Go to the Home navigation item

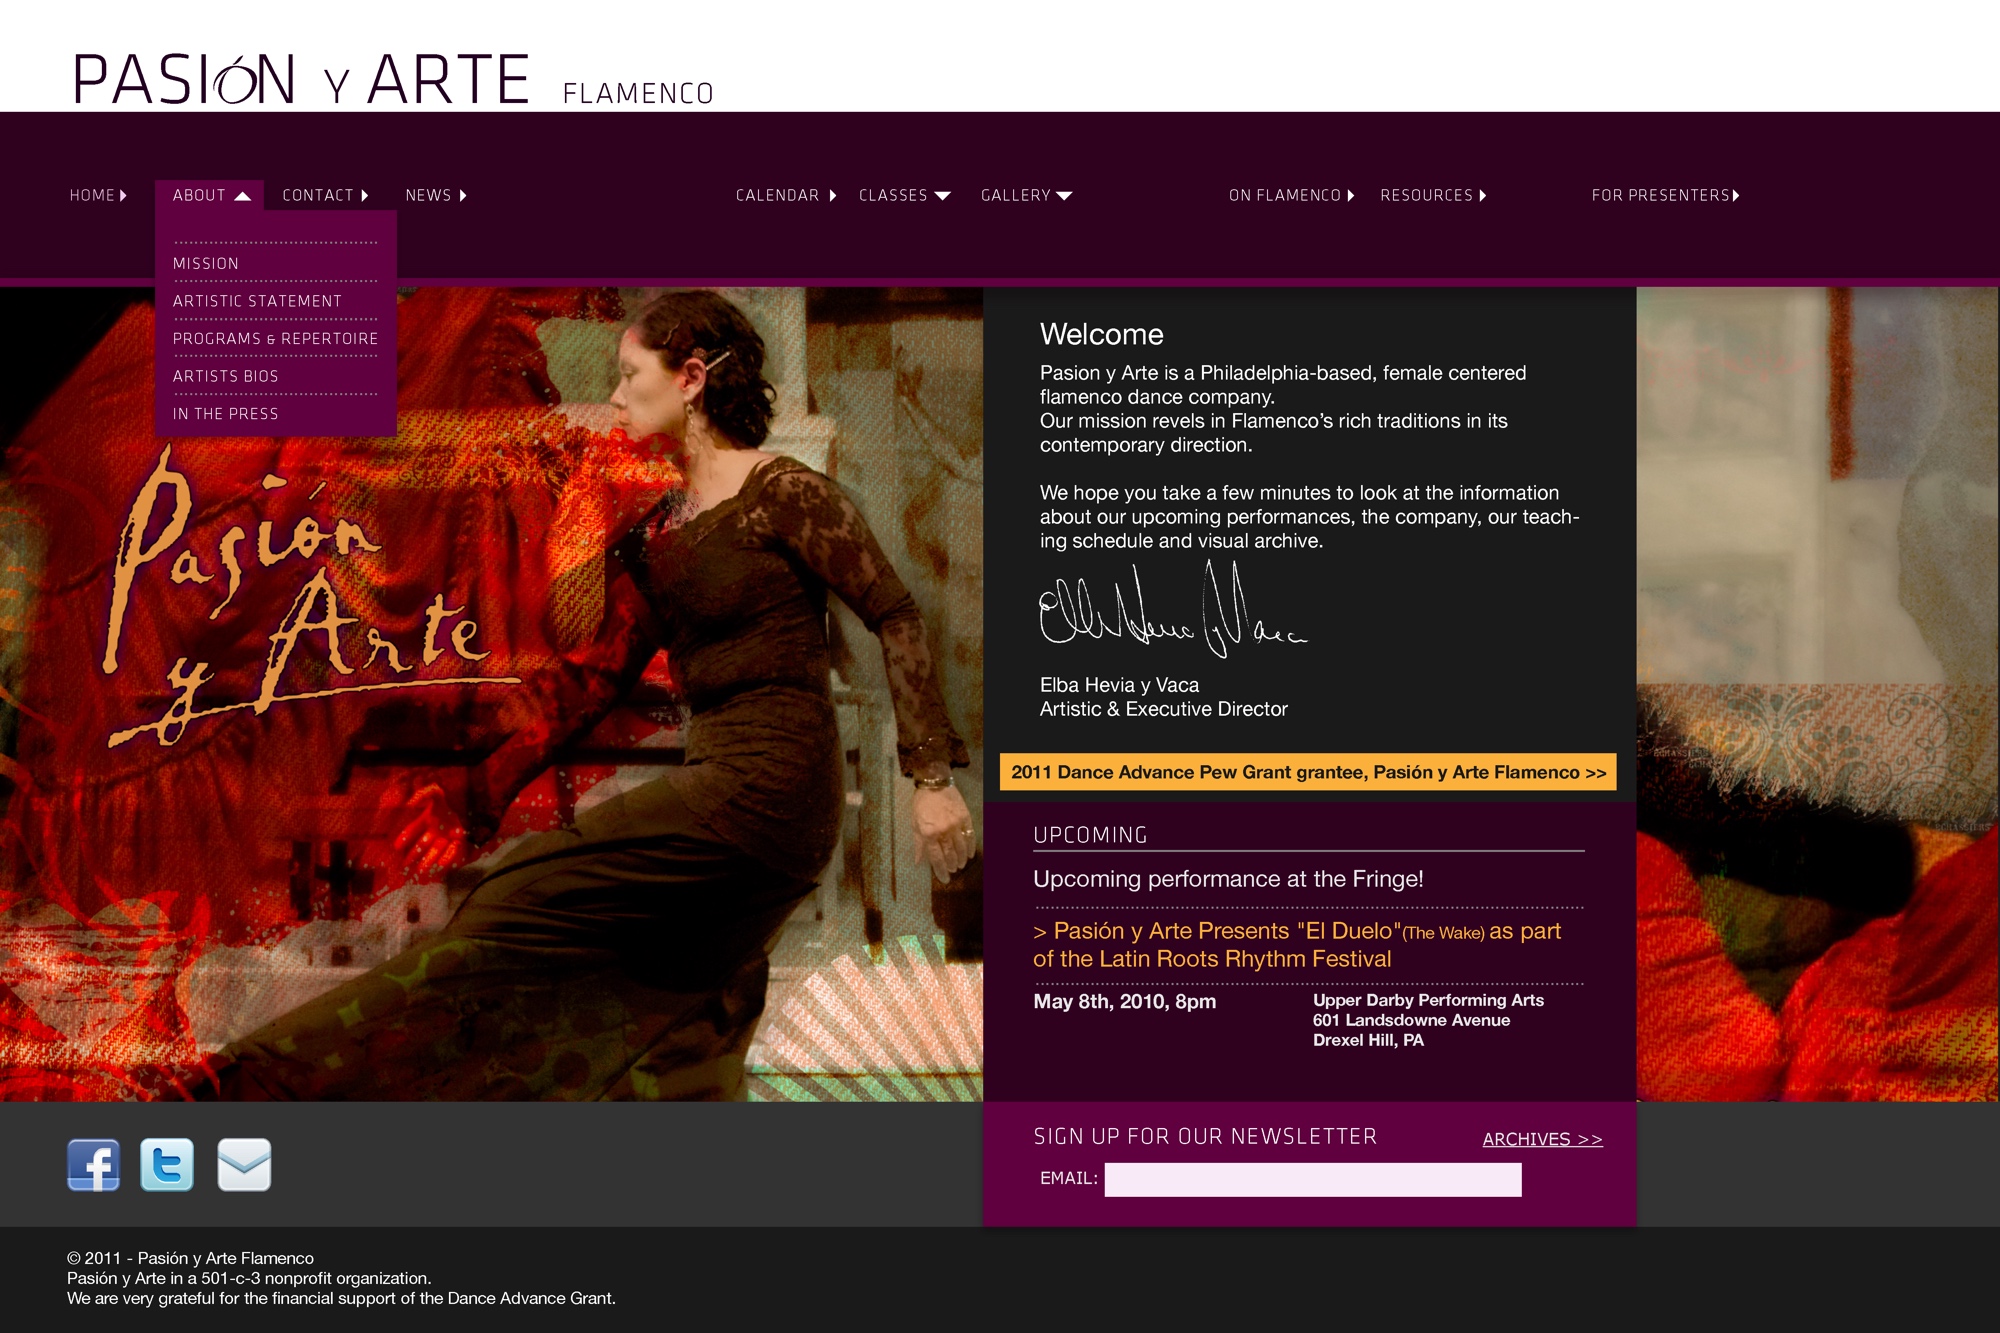(x=98, y=195)
